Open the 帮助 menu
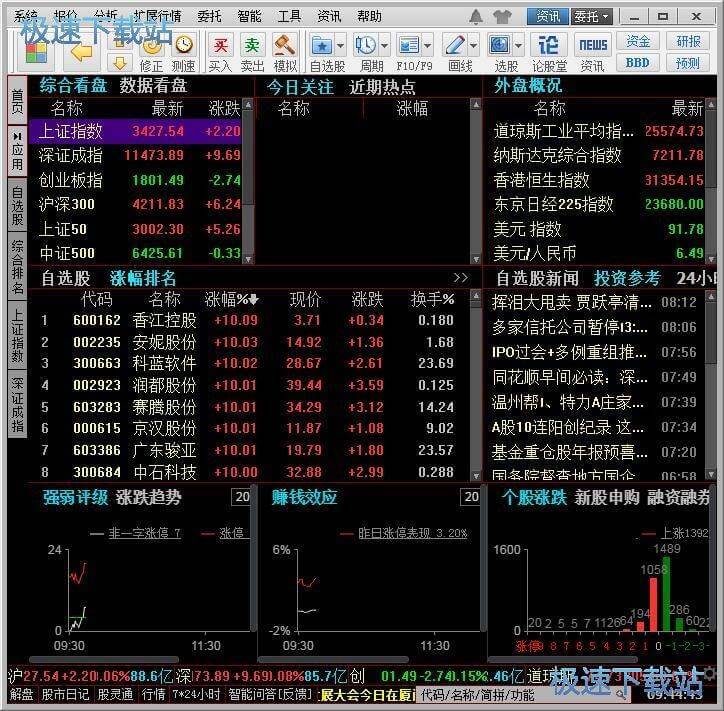The image size is (724, 711). [369, 17]
